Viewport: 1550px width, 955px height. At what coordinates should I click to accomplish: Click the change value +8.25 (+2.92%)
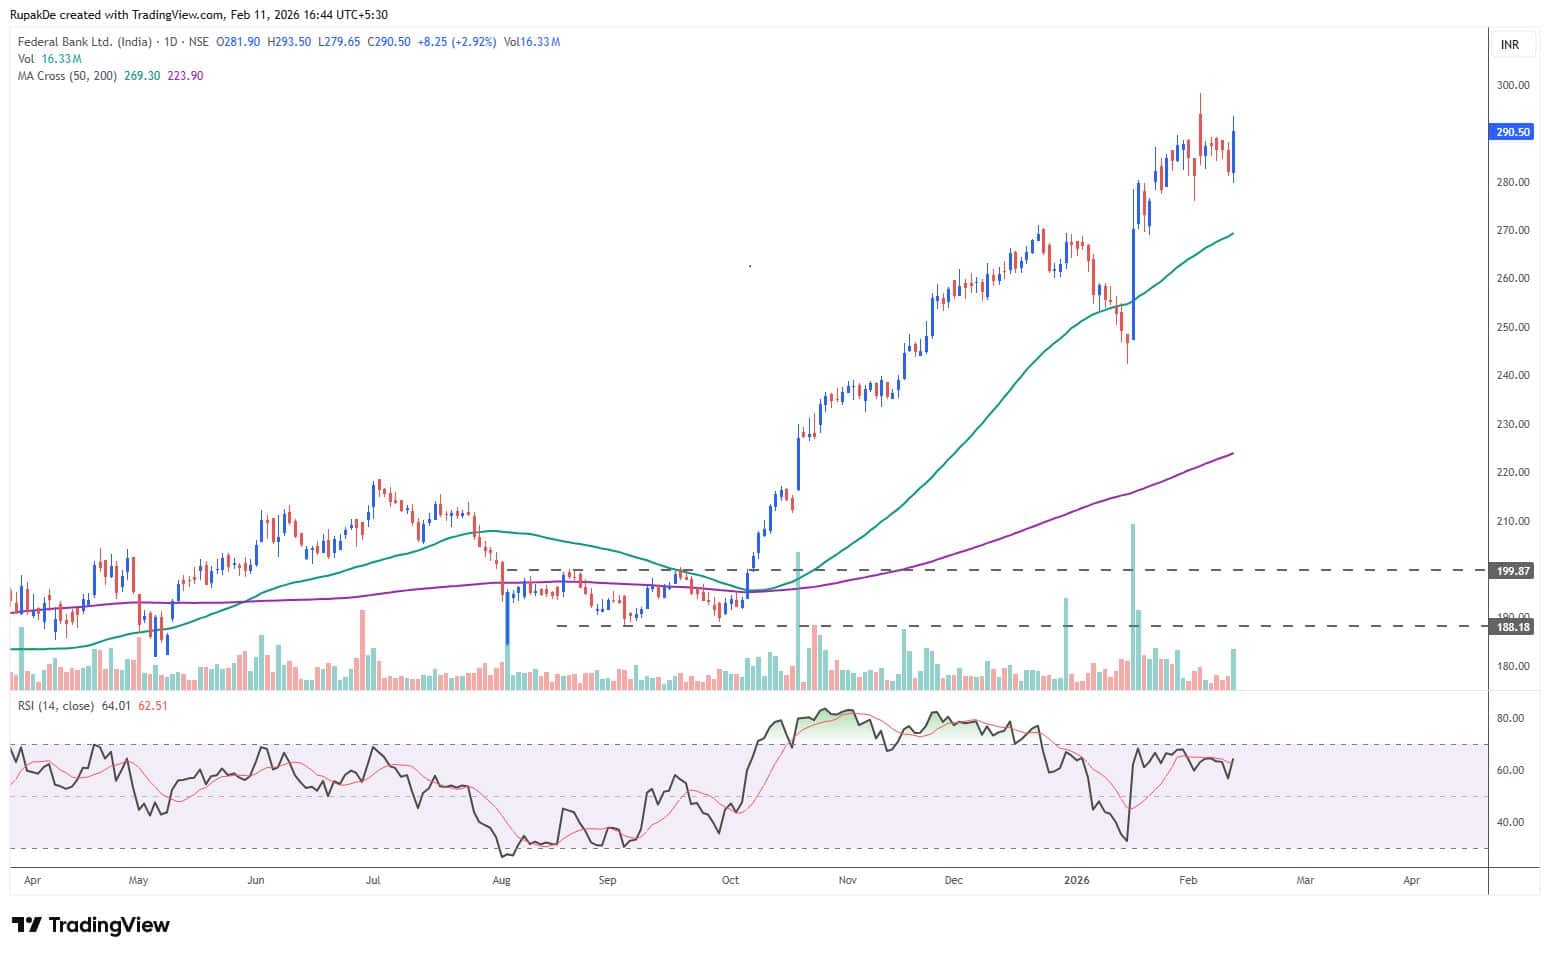point(457,42)
